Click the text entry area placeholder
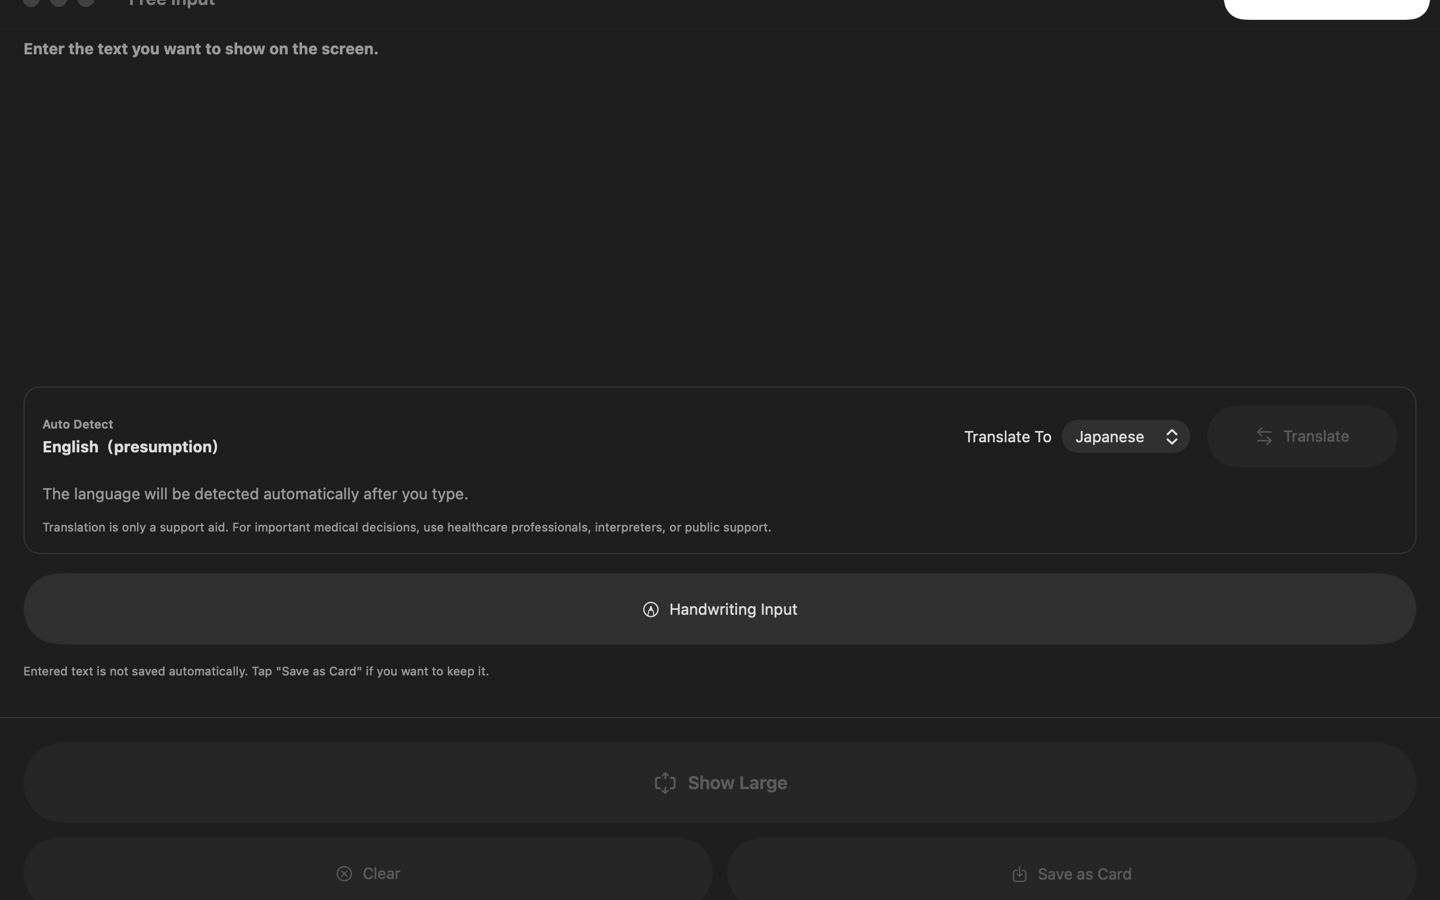This screenshot has width=1440, height=900. pyautogui.click(x=201, y=49)
